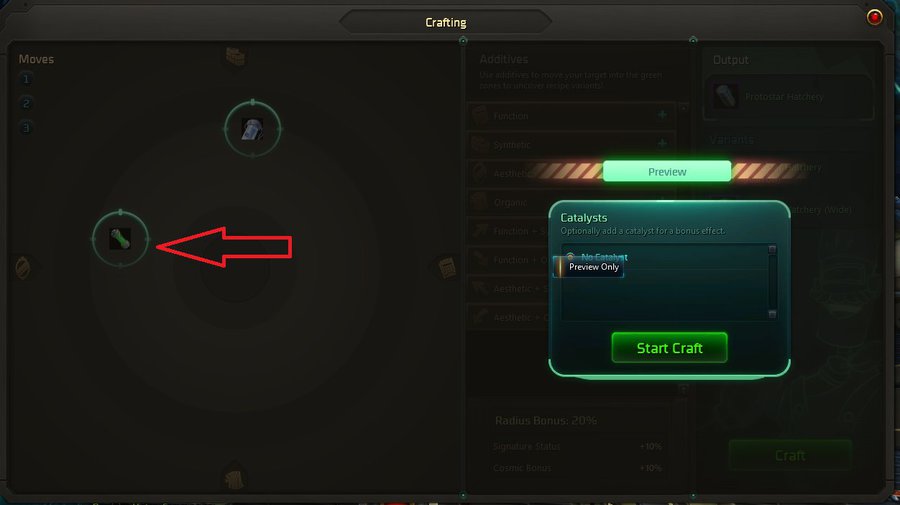This screenshot has height=505, width=900.
Task: Close the Crafting window with red button
Action: [x=874, y=17]
